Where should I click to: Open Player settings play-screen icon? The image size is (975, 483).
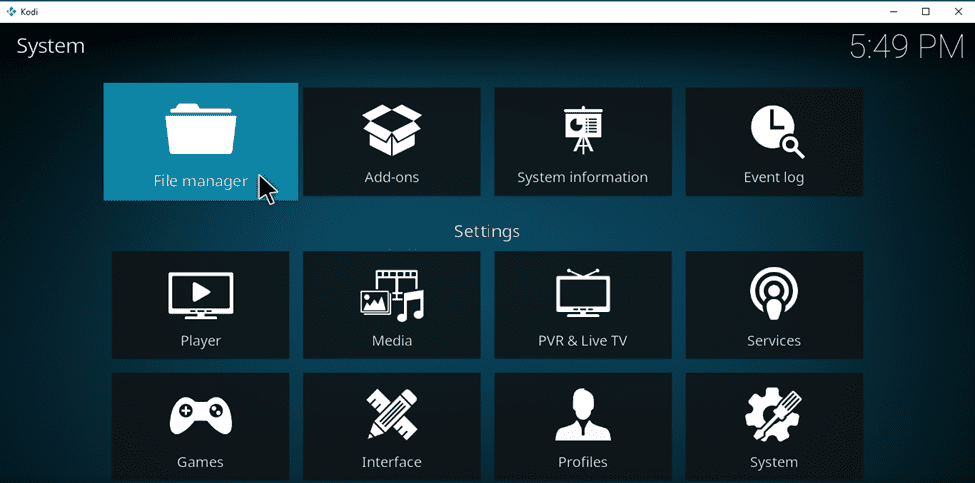tap(201, 295)
